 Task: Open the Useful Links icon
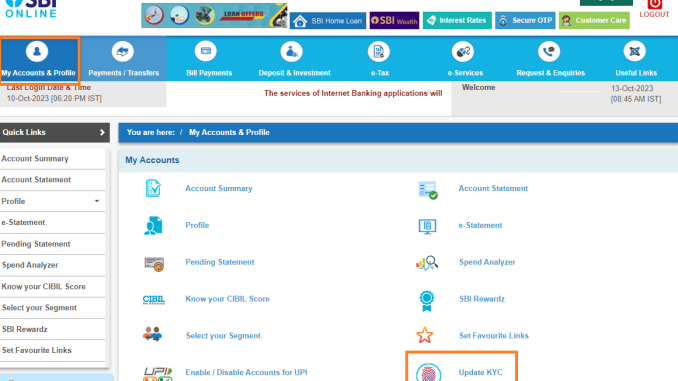635,51
